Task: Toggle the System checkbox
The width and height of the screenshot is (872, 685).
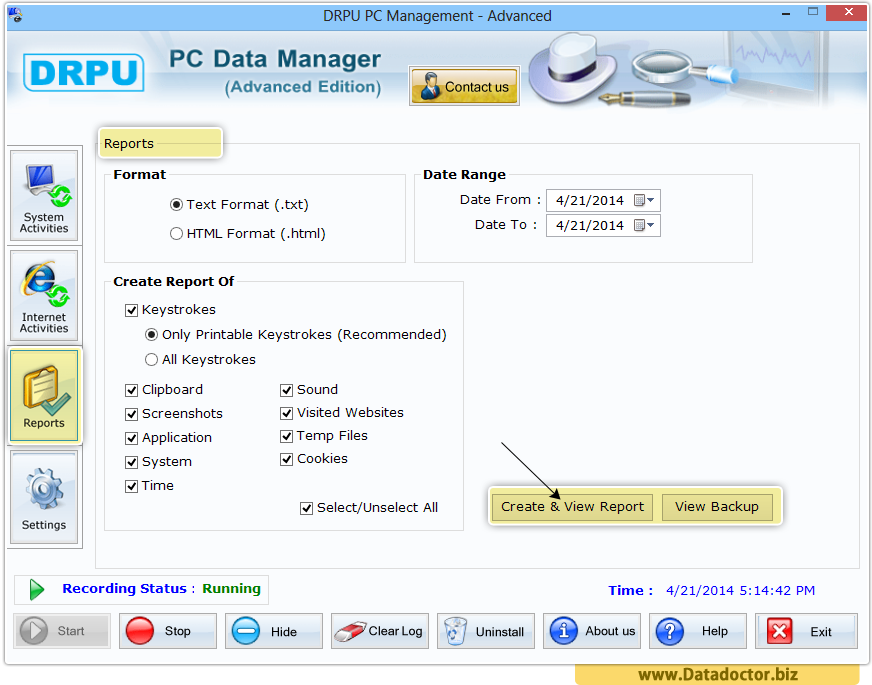Action: [x=131, y=462]
